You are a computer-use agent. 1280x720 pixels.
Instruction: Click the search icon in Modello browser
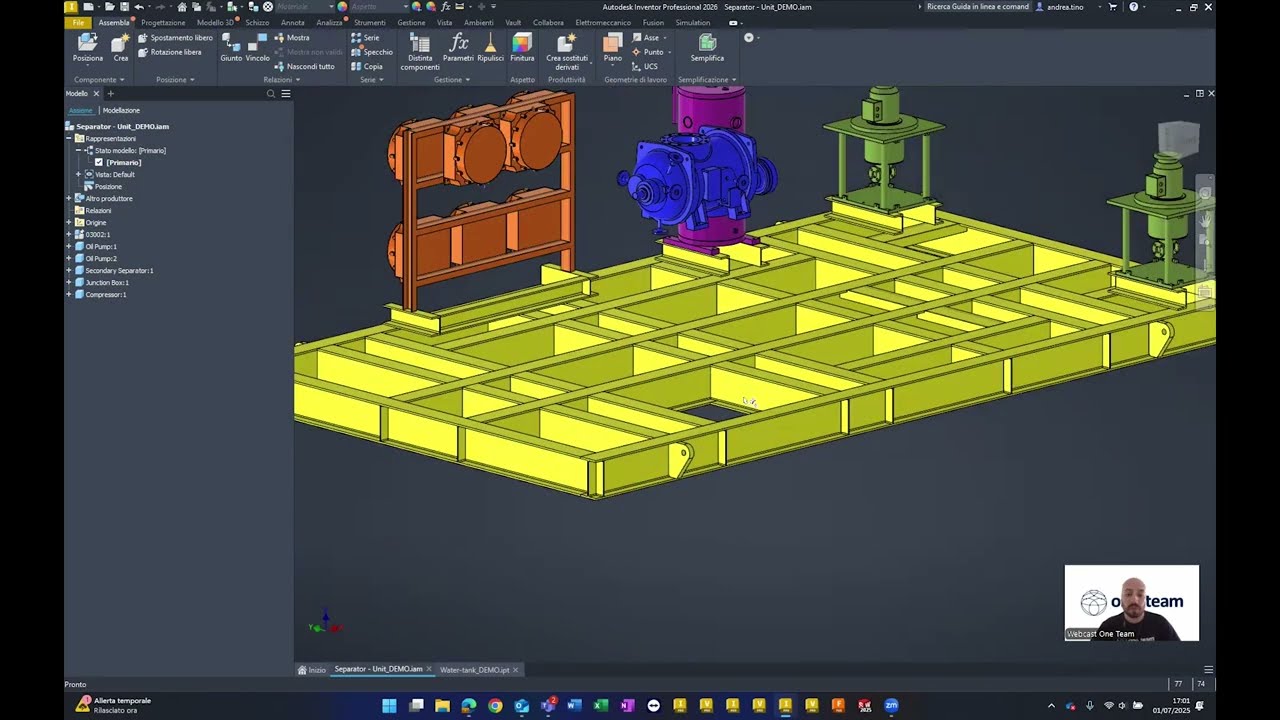click(x=270, y=94)
